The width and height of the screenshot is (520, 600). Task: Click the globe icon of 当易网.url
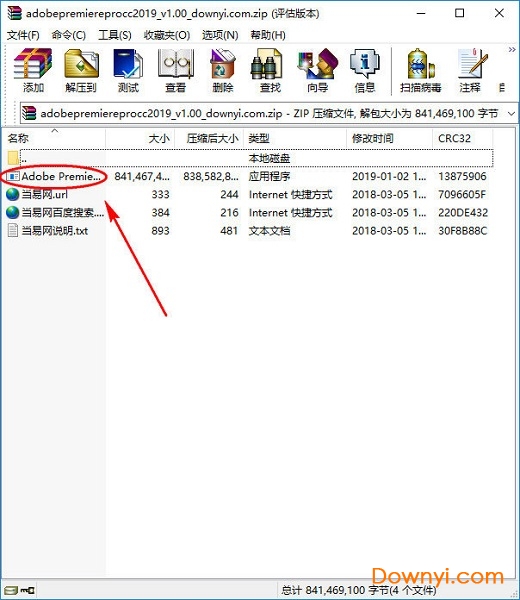(x=13, y=194)
